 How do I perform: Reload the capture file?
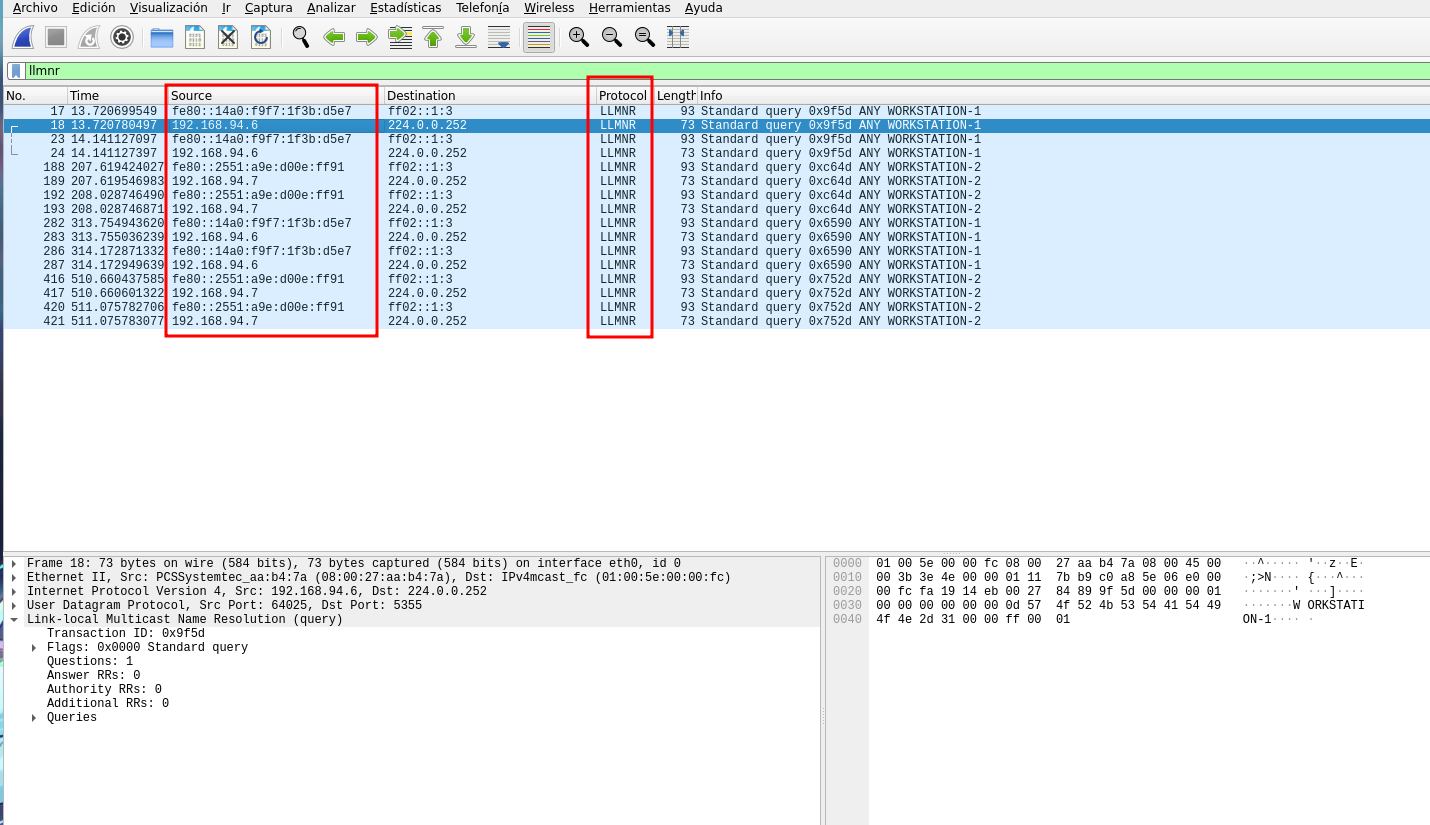point(261,38)
